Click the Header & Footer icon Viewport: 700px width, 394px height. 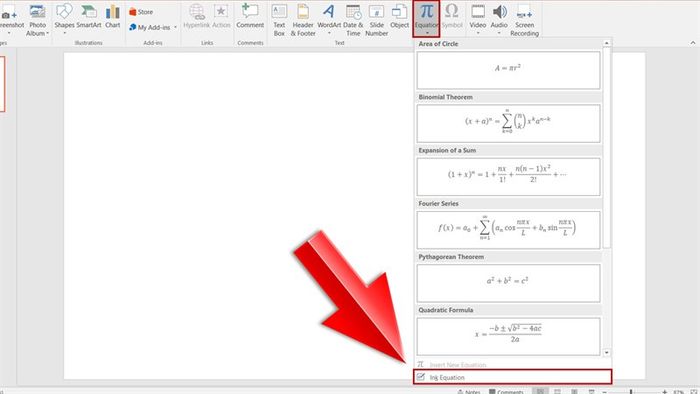click(303, 21)
